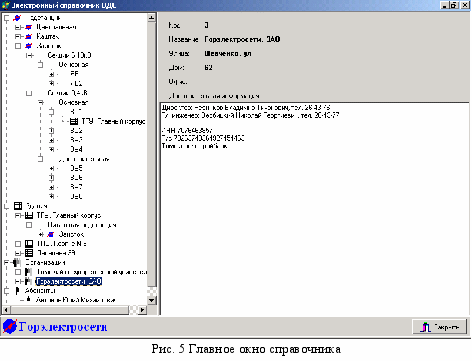Select "Горэлектросети, ЗАО" in the tree

(x=69, y=281)
